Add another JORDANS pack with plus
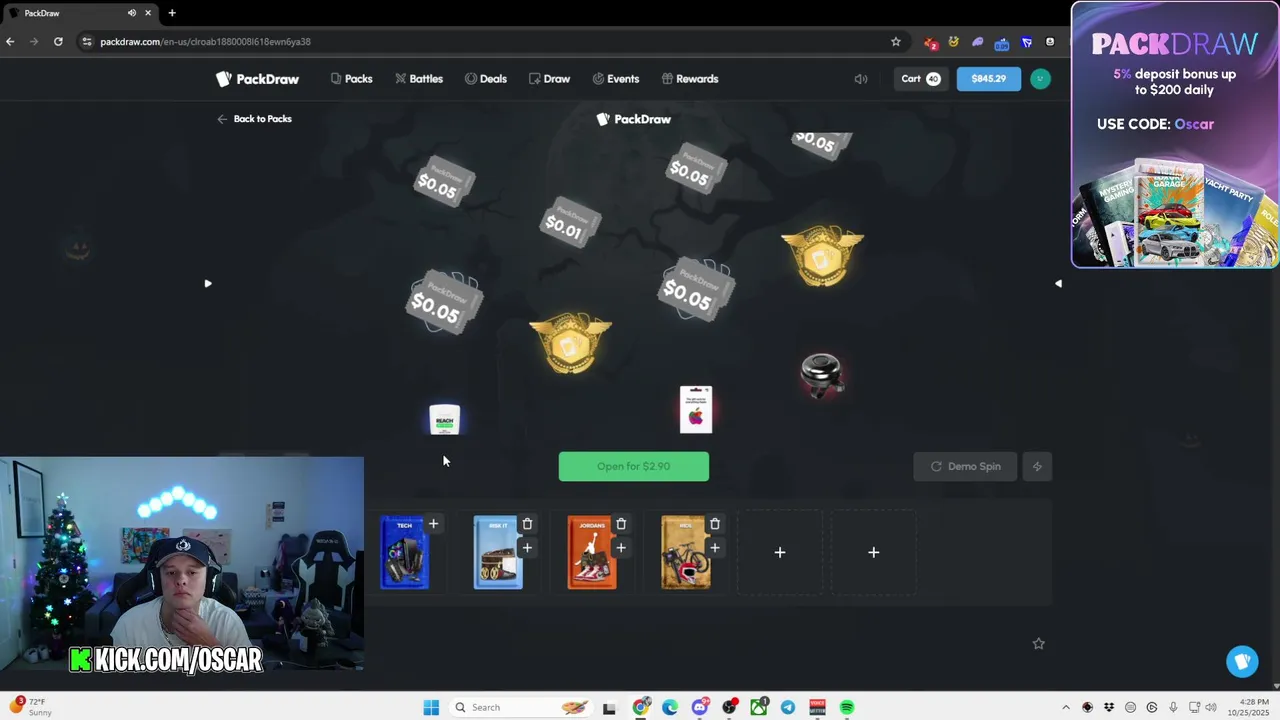The height and width of the screenshot is (720, 1280). (621, 548)
